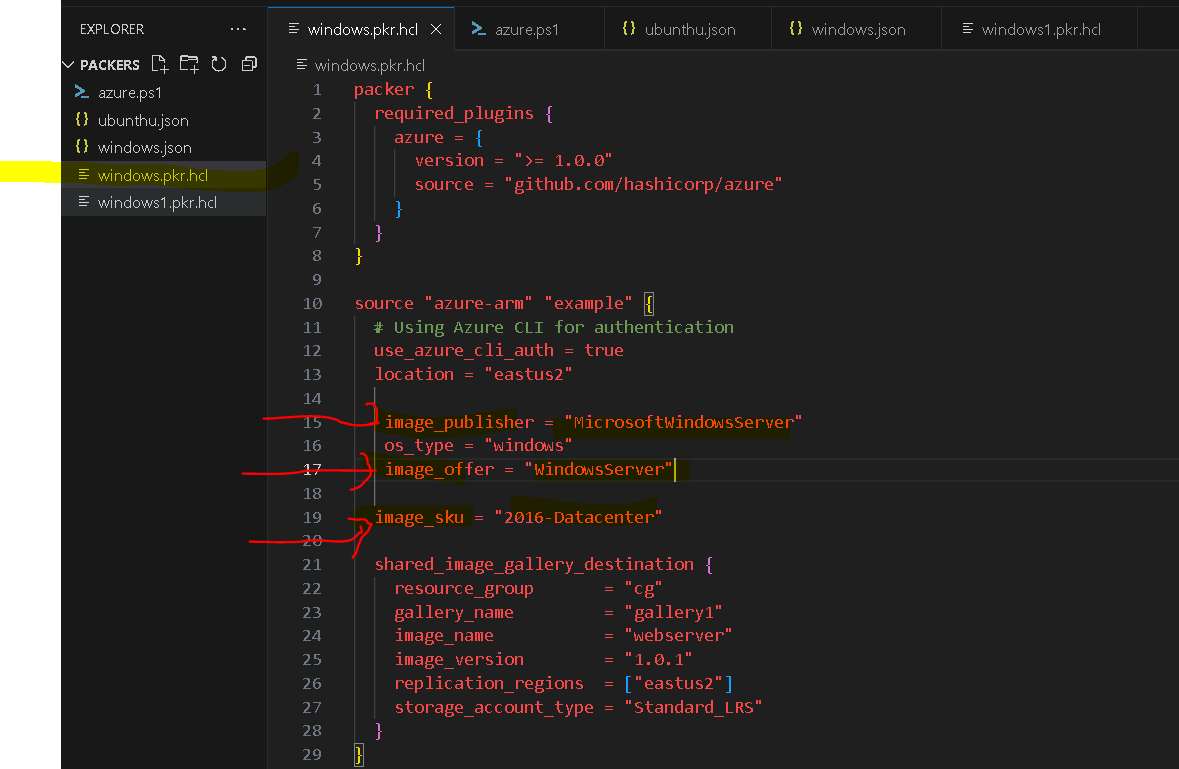This screenshot has width=1179, height=769.
Task: Click the comment 'Using Azure CLI for authentication'
Action: pyautogui.click(x=563, y=328)
